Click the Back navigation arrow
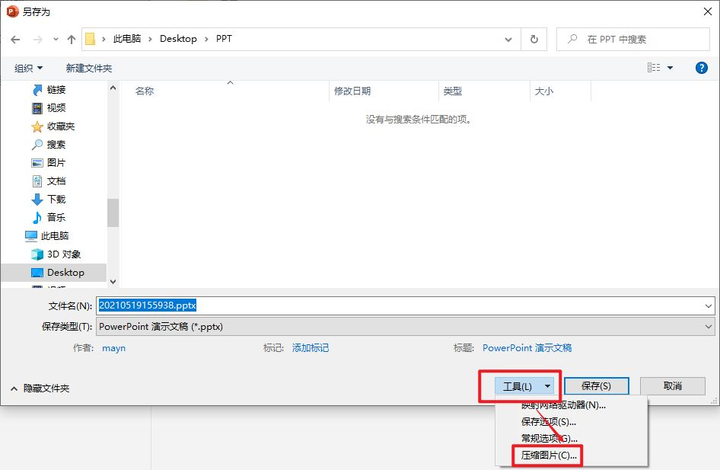Viewport: 720px width, 470px height. click(x=16, y=39)
